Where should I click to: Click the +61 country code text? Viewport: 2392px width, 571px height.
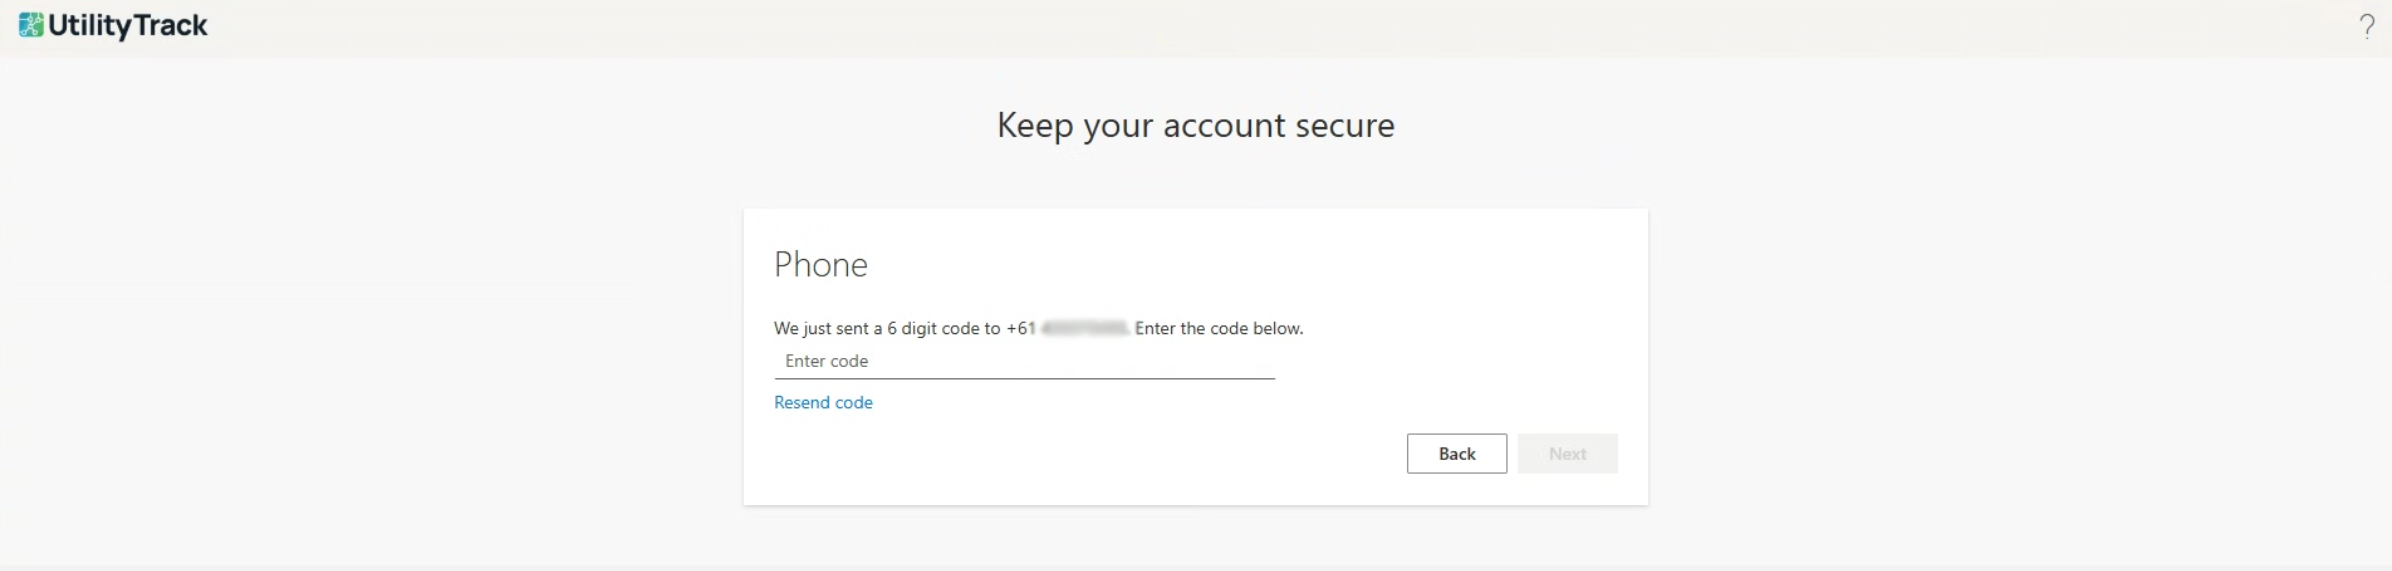click(1020, 328)
